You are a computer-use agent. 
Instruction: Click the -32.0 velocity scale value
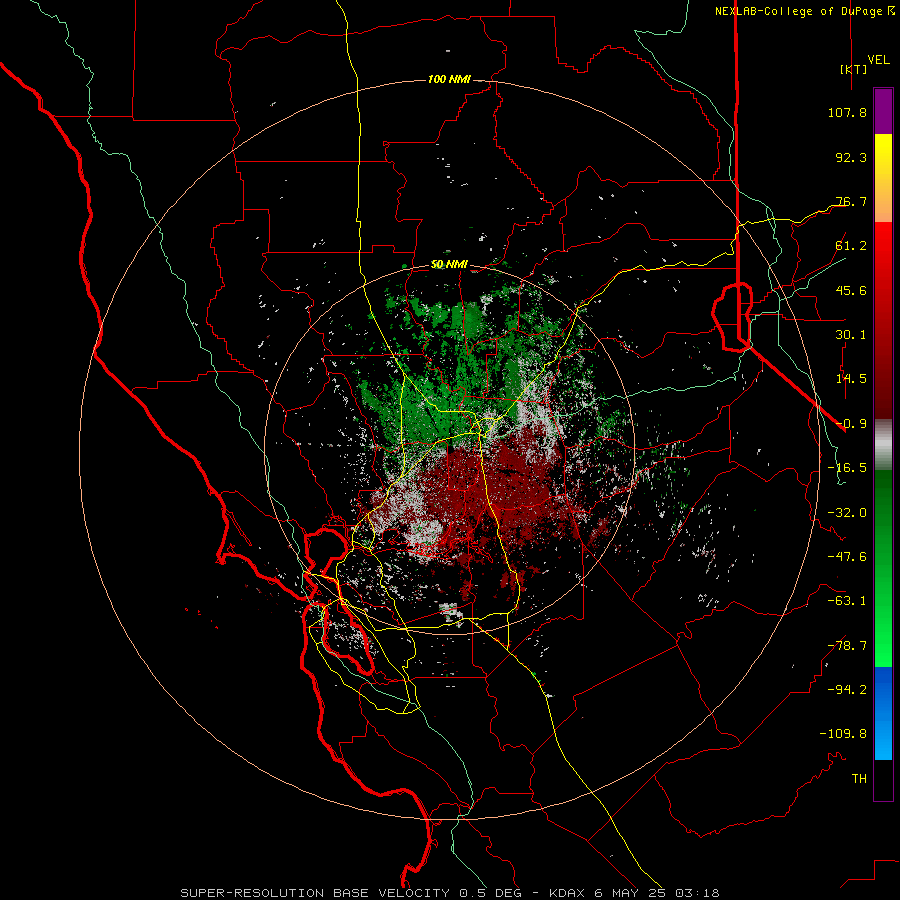click(847, 513)
